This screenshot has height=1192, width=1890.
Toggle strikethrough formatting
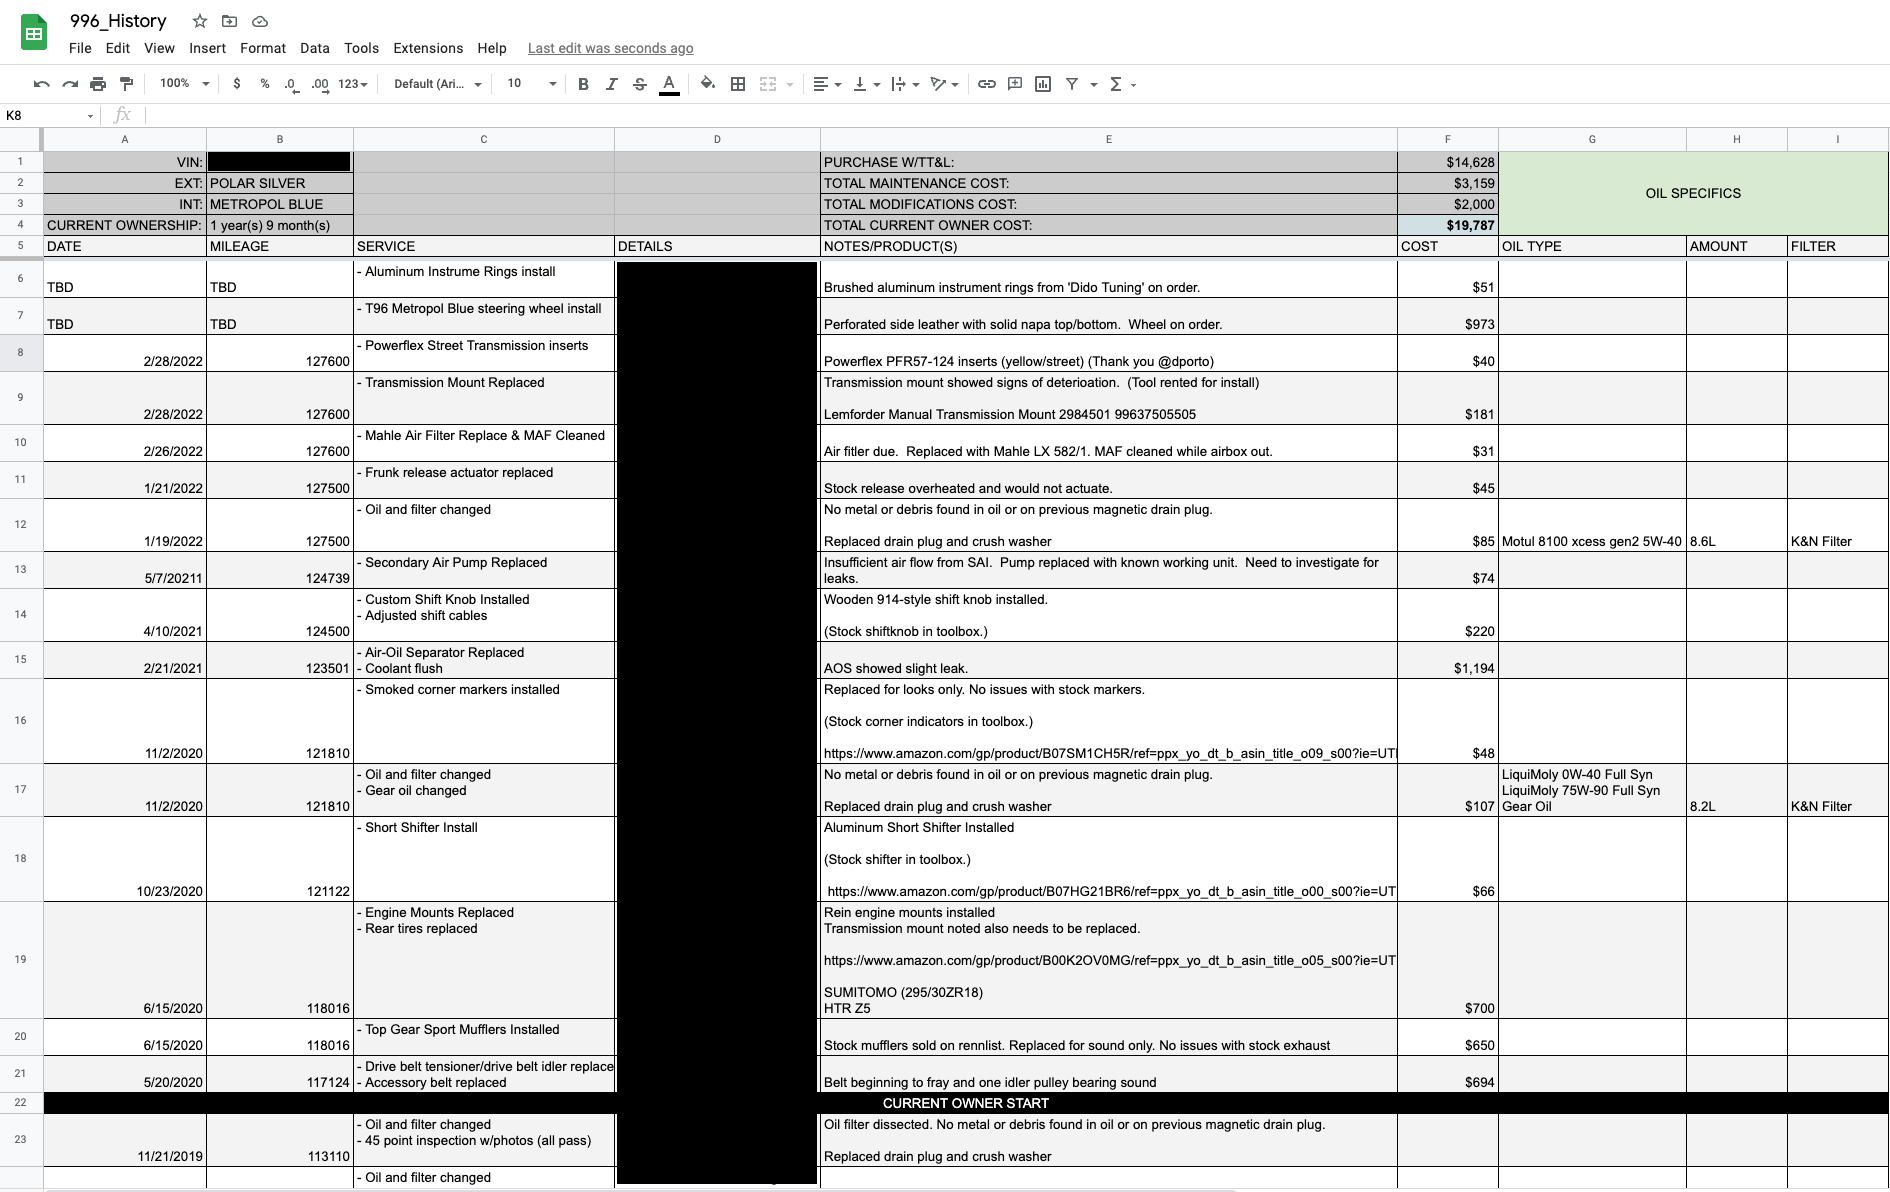pos(639,84)
